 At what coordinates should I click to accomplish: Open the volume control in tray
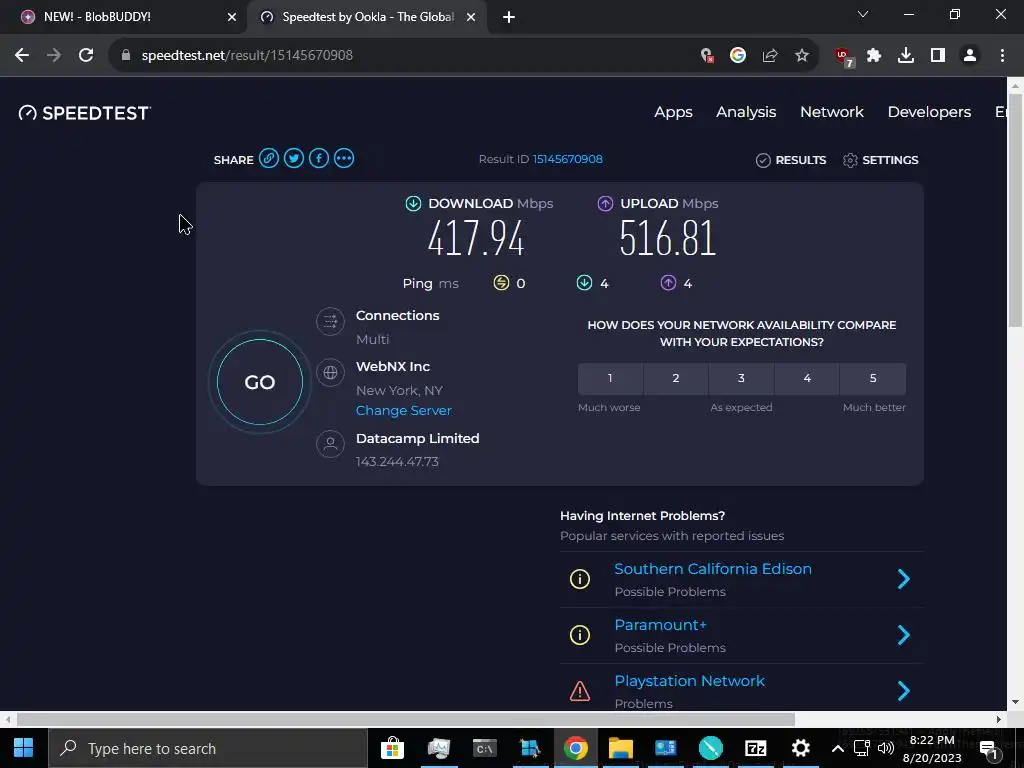(886, 748)
